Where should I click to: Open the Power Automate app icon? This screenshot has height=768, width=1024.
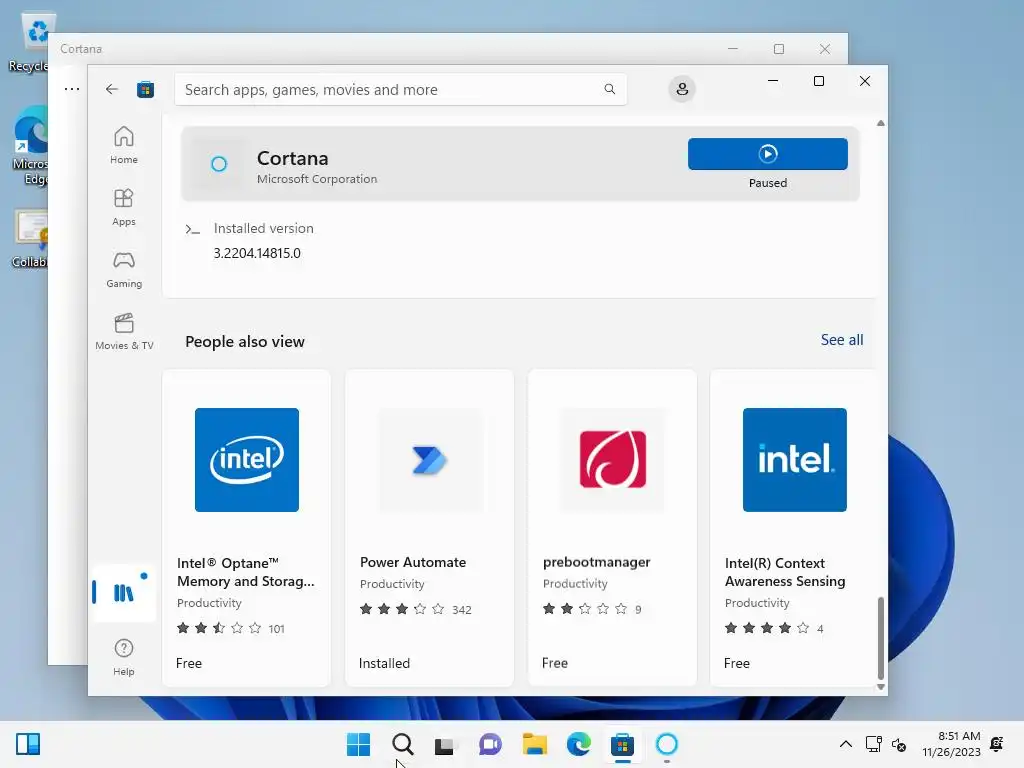(x=429, y=460)
